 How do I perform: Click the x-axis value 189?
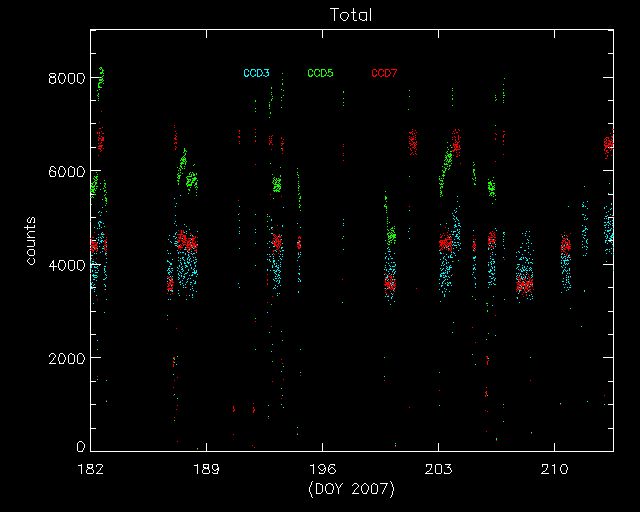click(x=206, y=469)
